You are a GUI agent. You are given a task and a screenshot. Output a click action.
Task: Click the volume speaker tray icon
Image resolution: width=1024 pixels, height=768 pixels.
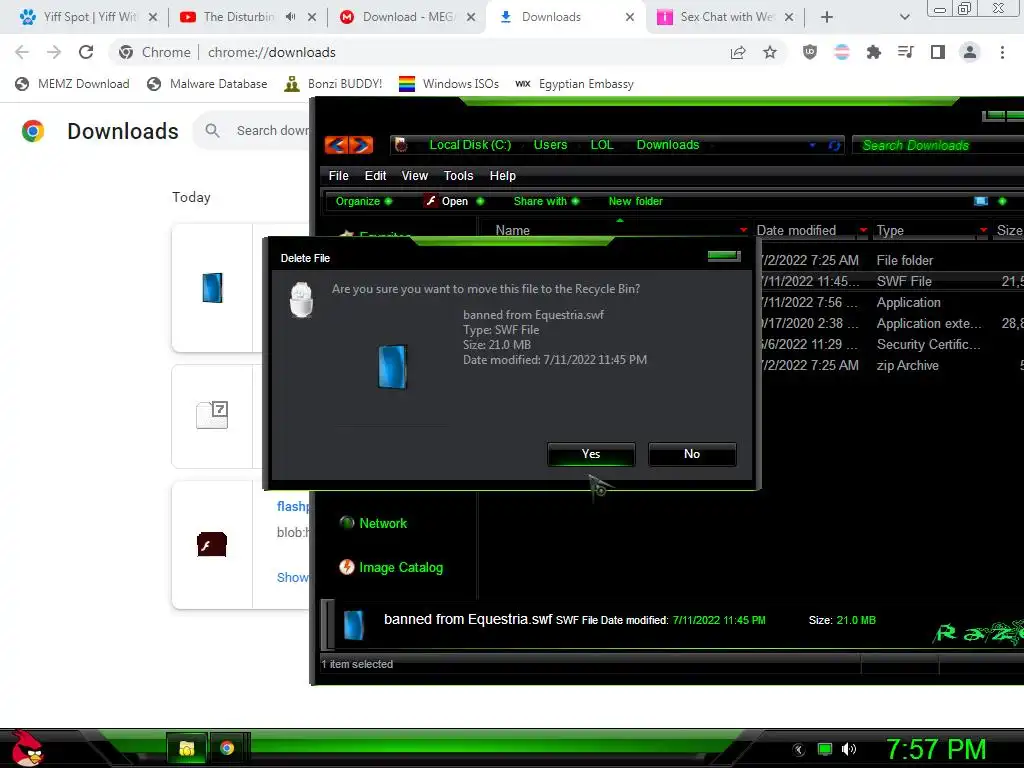[x=848, y=749]
